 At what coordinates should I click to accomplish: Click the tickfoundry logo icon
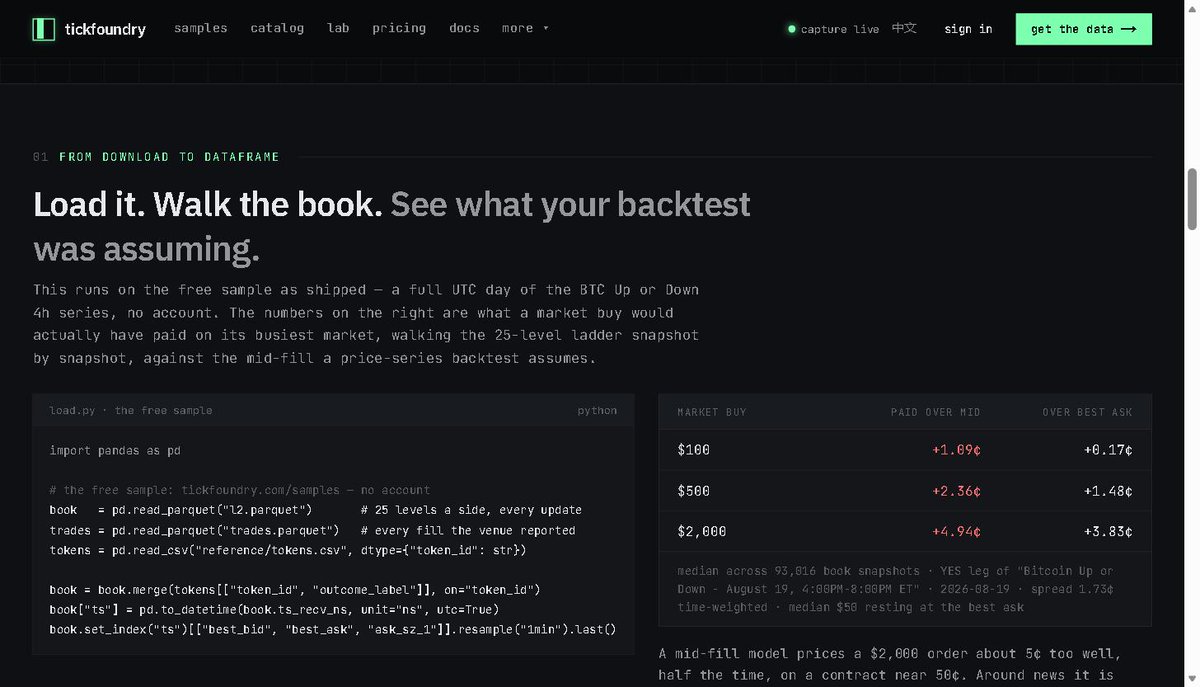[x=44, y=29]
